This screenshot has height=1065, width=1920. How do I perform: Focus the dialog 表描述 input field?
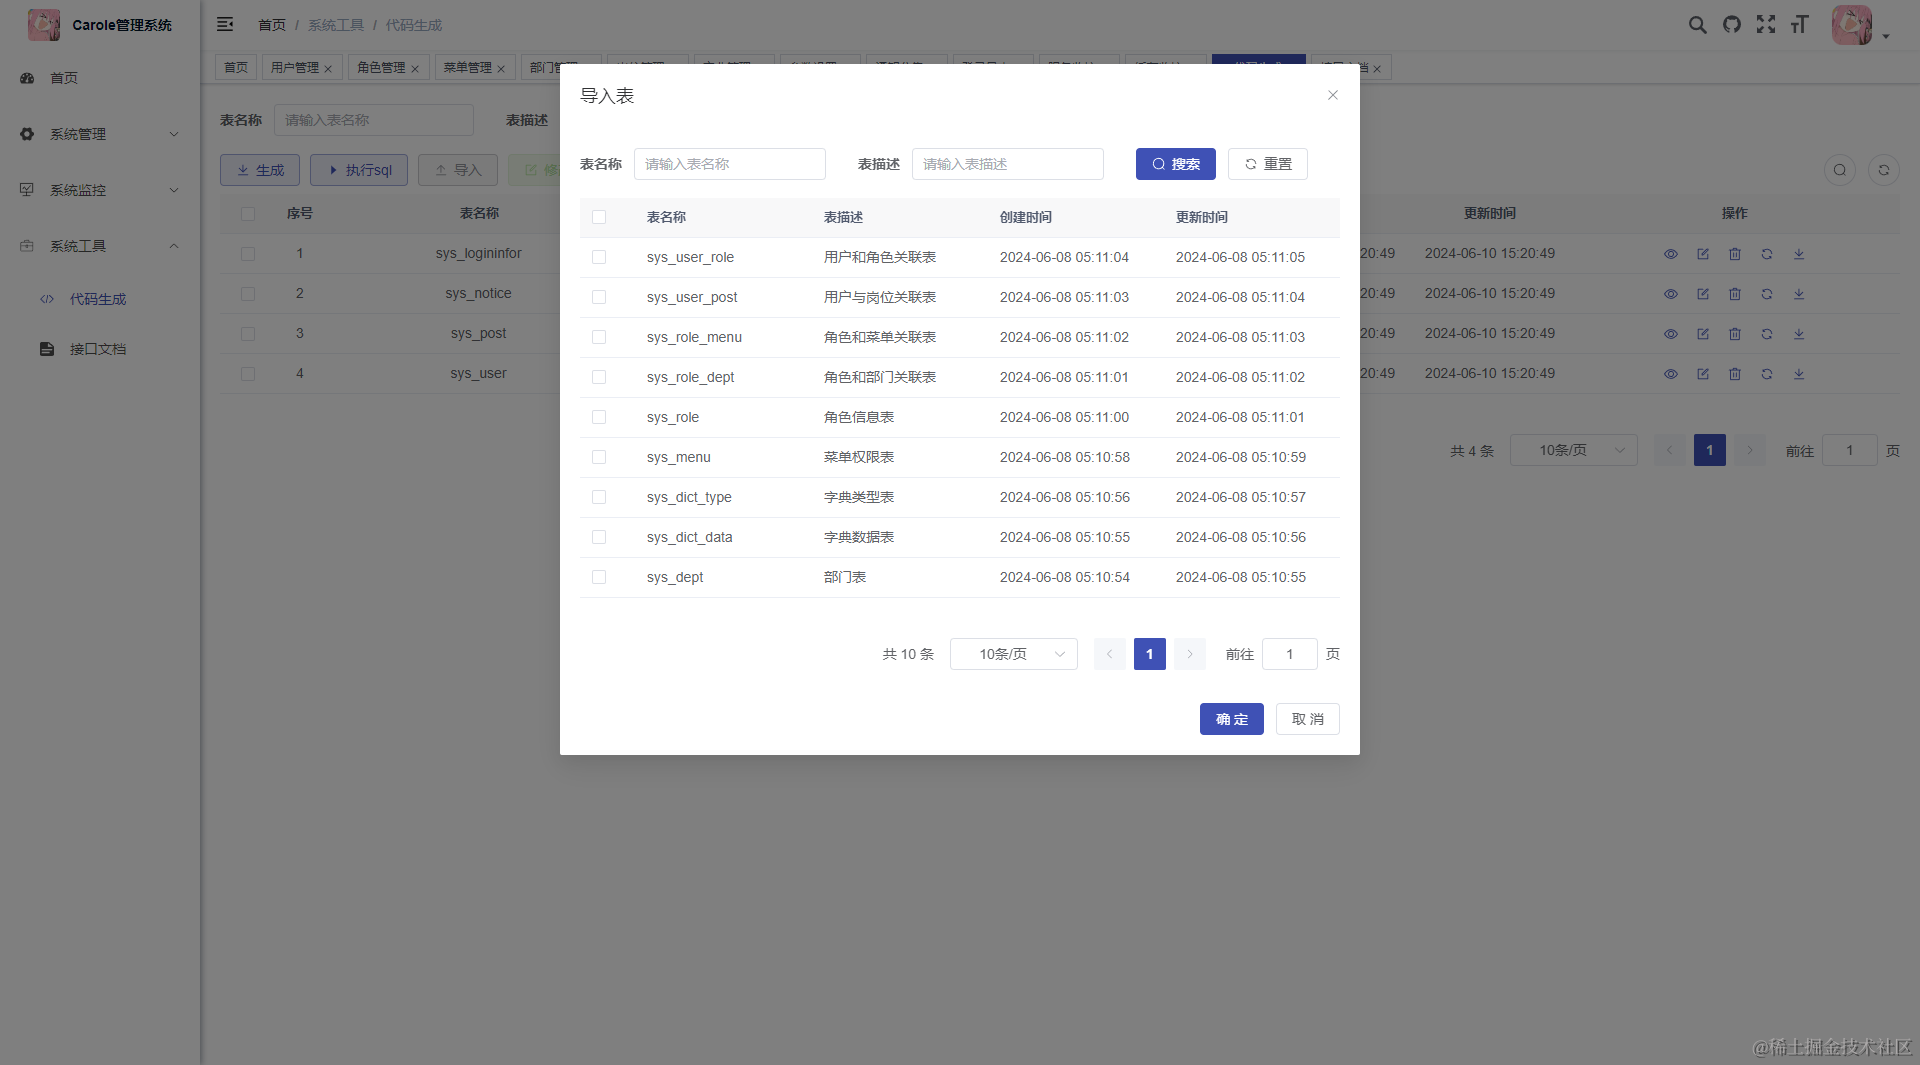[1008, 164]
